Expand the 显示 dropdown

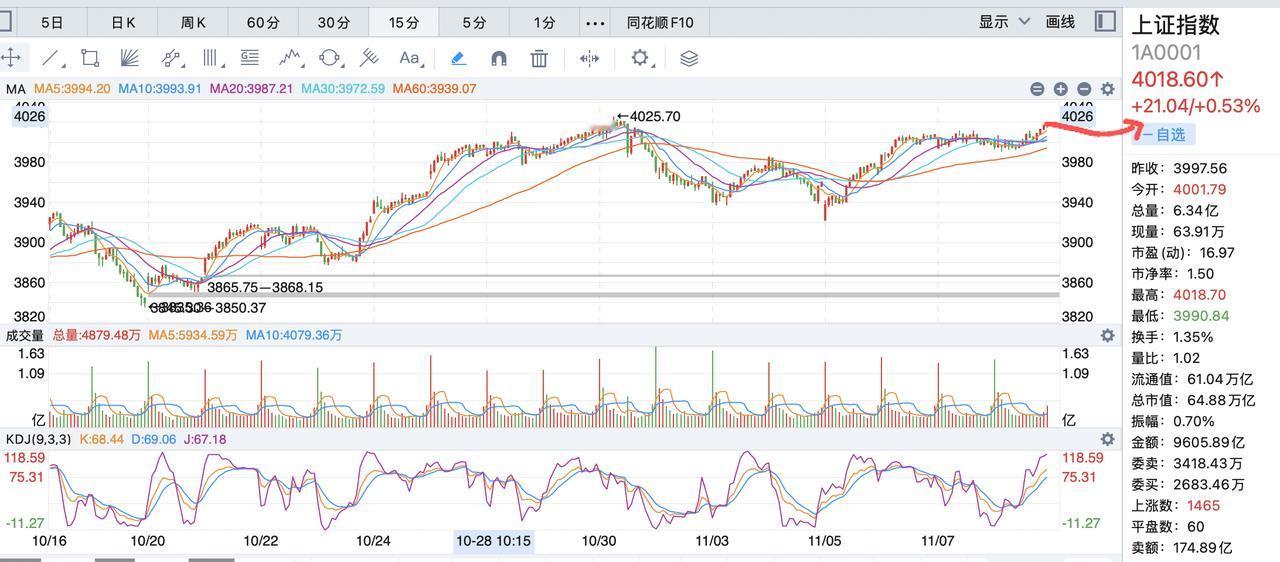[1004, 22]
